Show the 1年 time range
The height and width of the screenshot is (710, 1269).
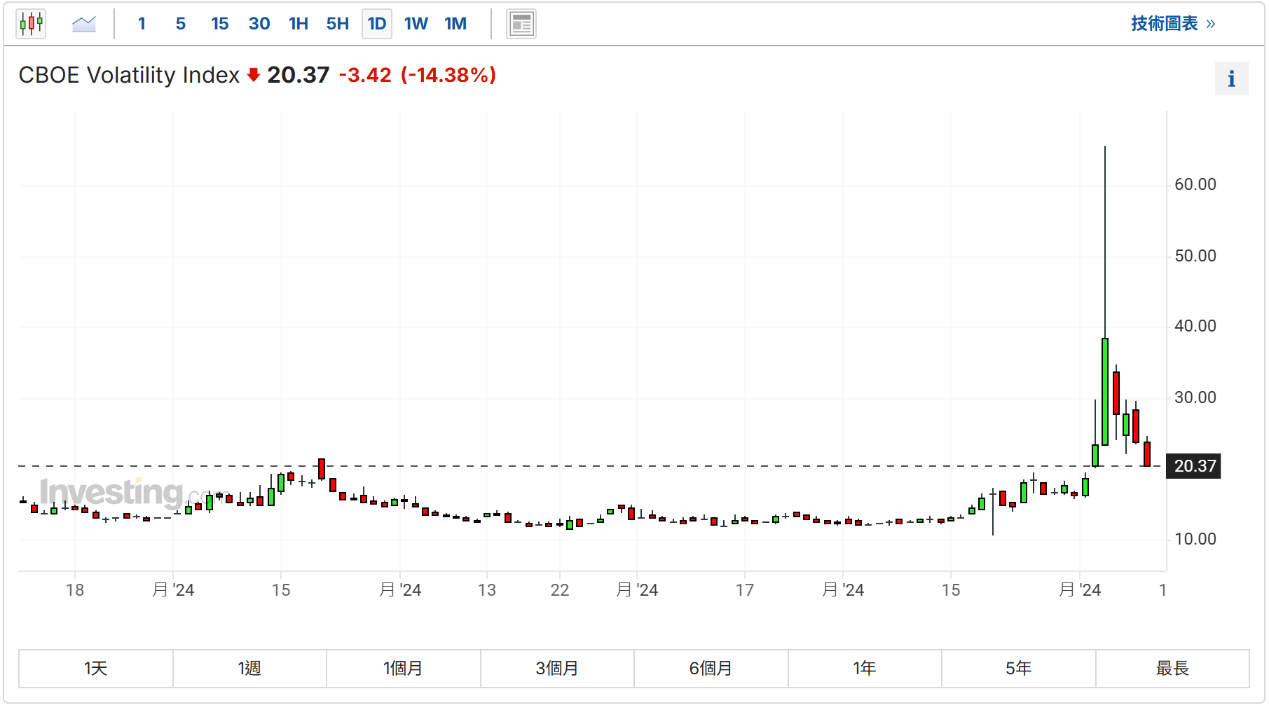(x=865, y=668)
